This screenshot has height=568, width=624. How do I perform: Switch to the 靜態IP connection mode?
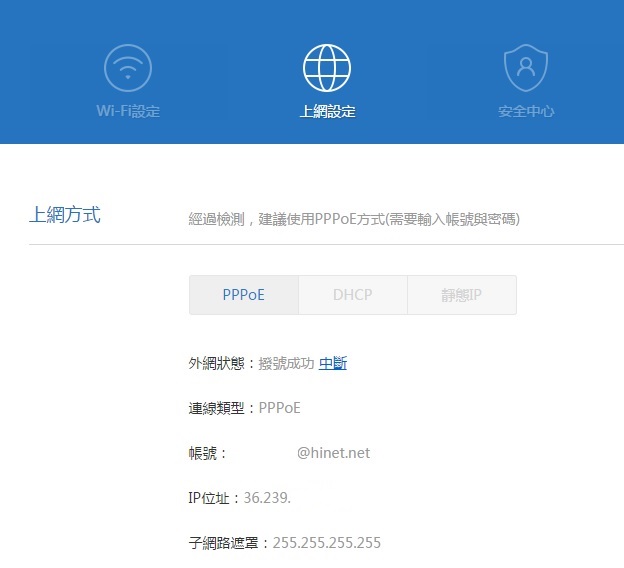(462, 295)
